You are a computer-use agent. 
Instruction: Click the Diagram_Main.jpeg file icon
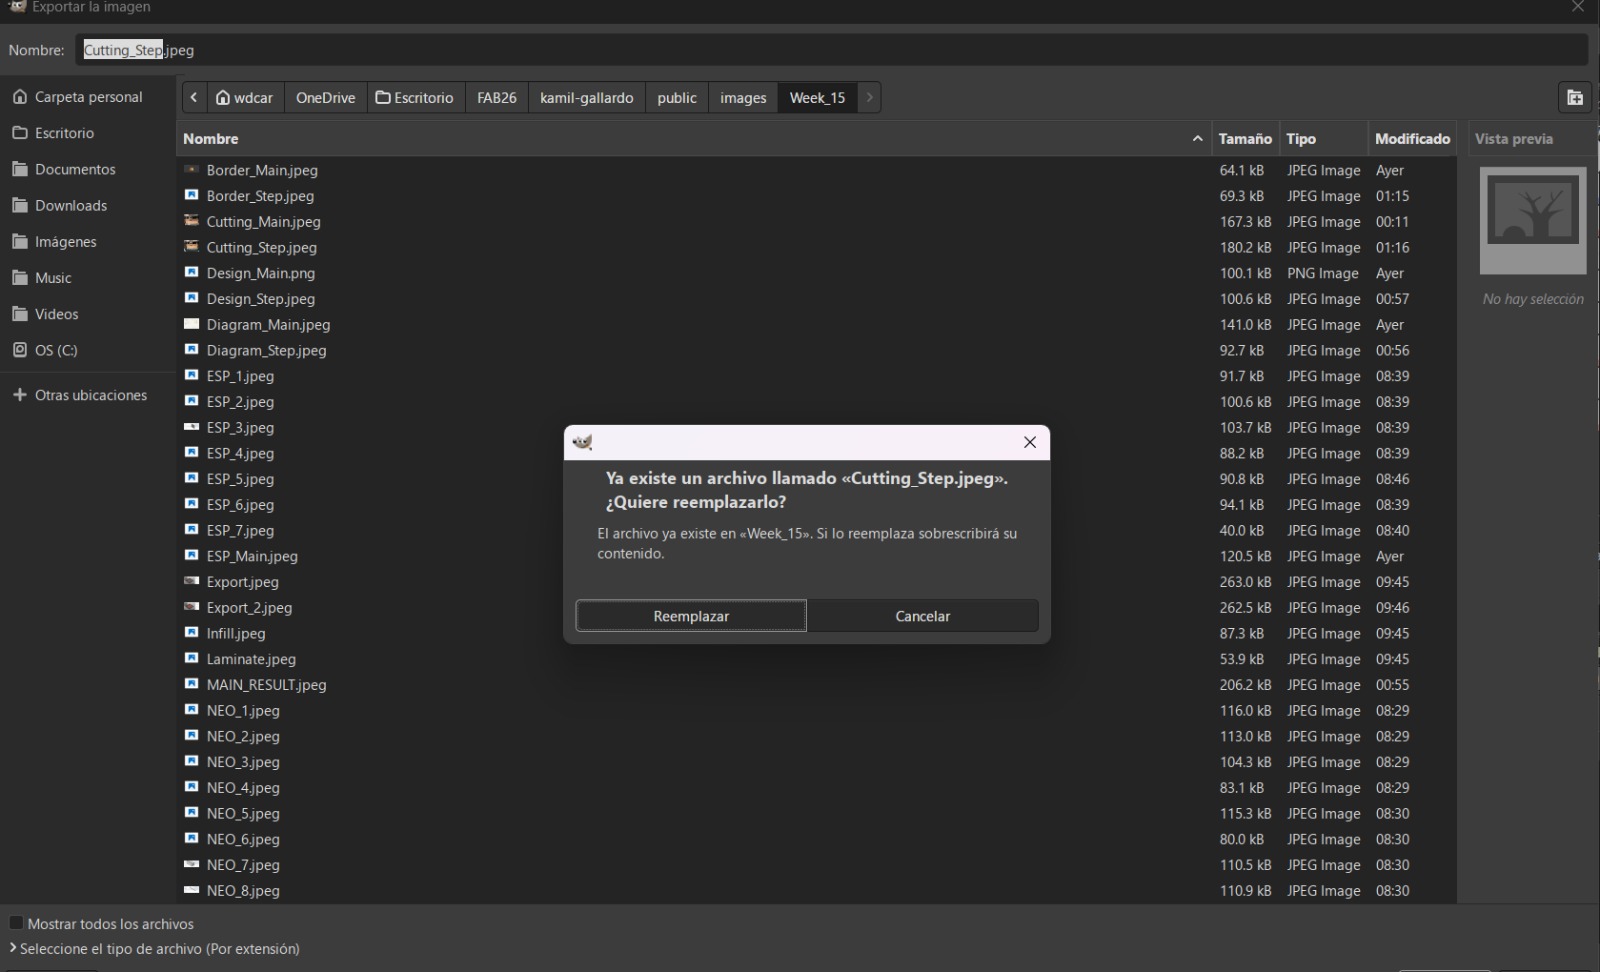coord(192,324)
